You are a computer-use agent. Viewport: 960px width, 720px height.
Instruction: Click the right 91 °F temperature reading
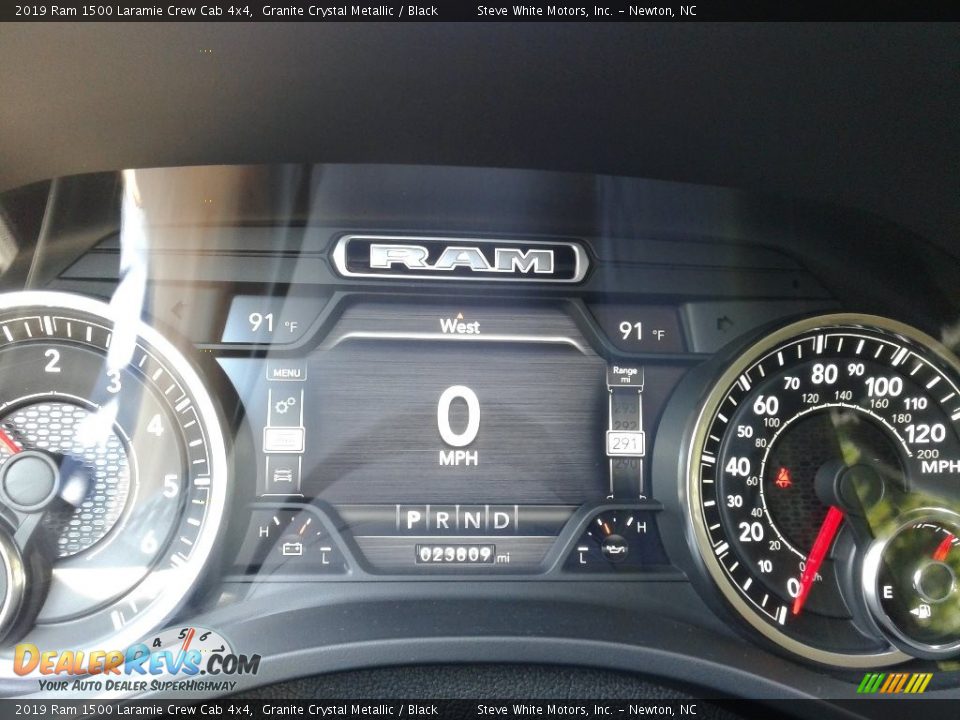[641, 331]
